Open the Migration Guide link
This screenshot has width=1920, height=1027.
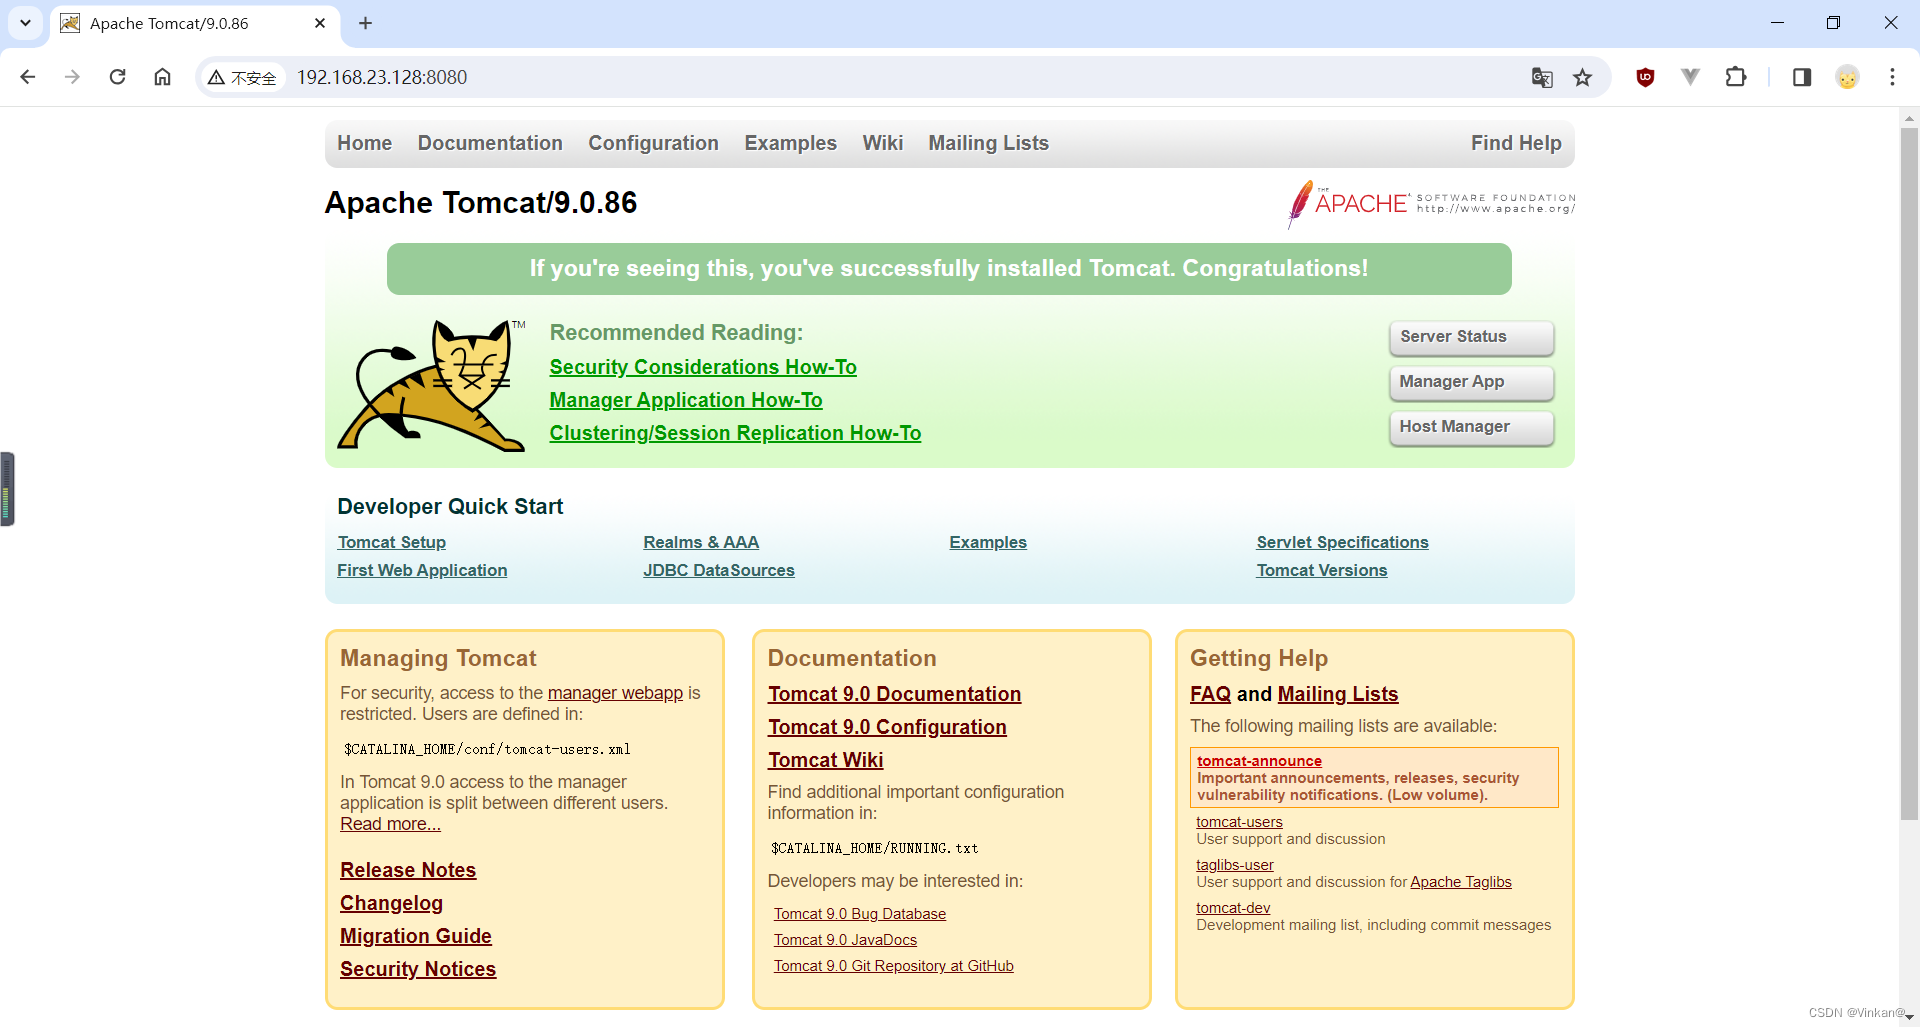click(x=416, y=936)
